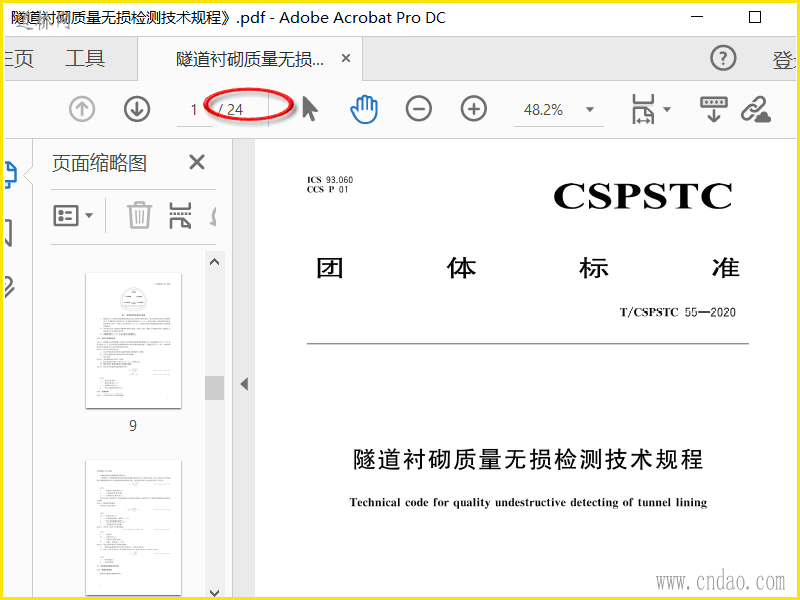Expand the page fit options dropdown
Screen dimensions: 800x600
pyautogui.click(x=667, y=109)
